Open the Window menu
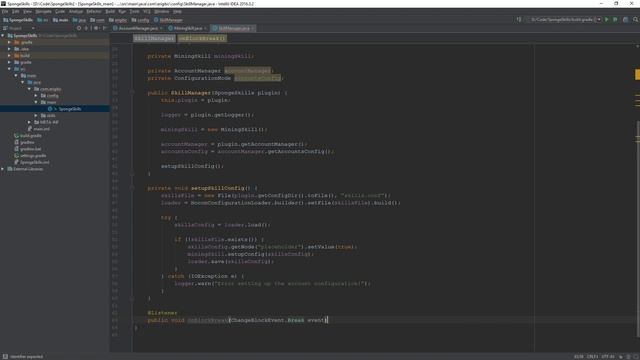Viewport: 640px width, 360px height. [162, 11]
